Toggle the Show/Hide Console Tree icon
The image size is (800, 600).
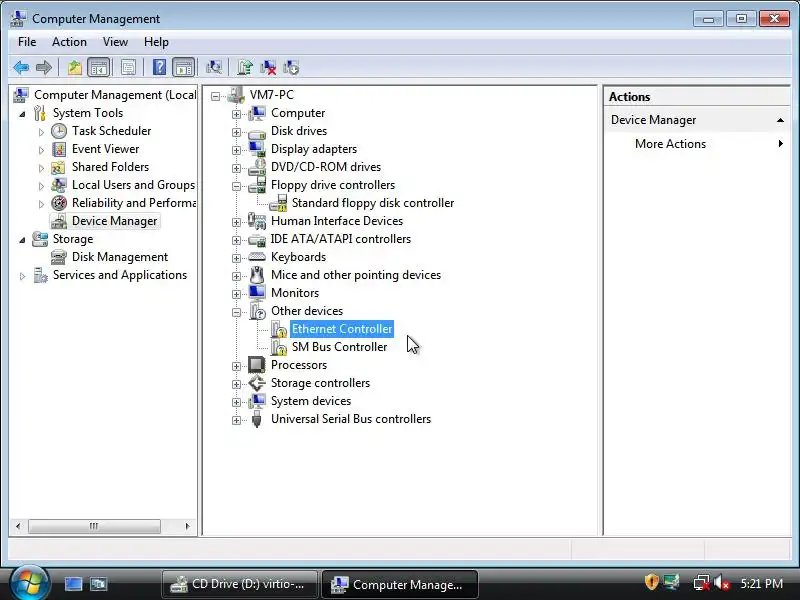click(98, 67)
